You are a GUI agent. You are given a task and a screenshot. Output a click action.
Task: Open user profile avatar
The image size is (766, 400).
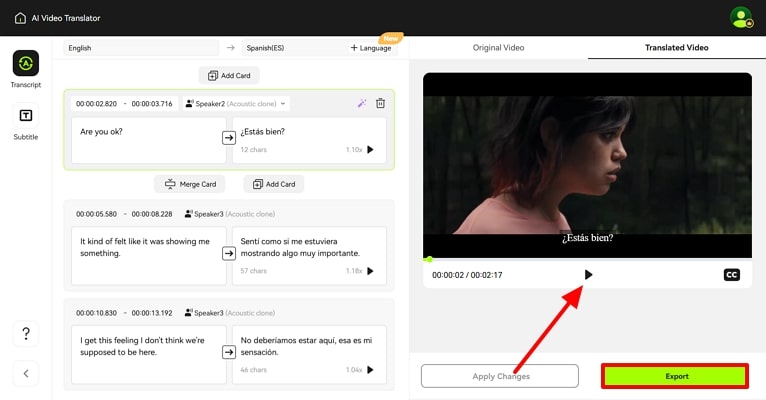(x=741, y=18)
